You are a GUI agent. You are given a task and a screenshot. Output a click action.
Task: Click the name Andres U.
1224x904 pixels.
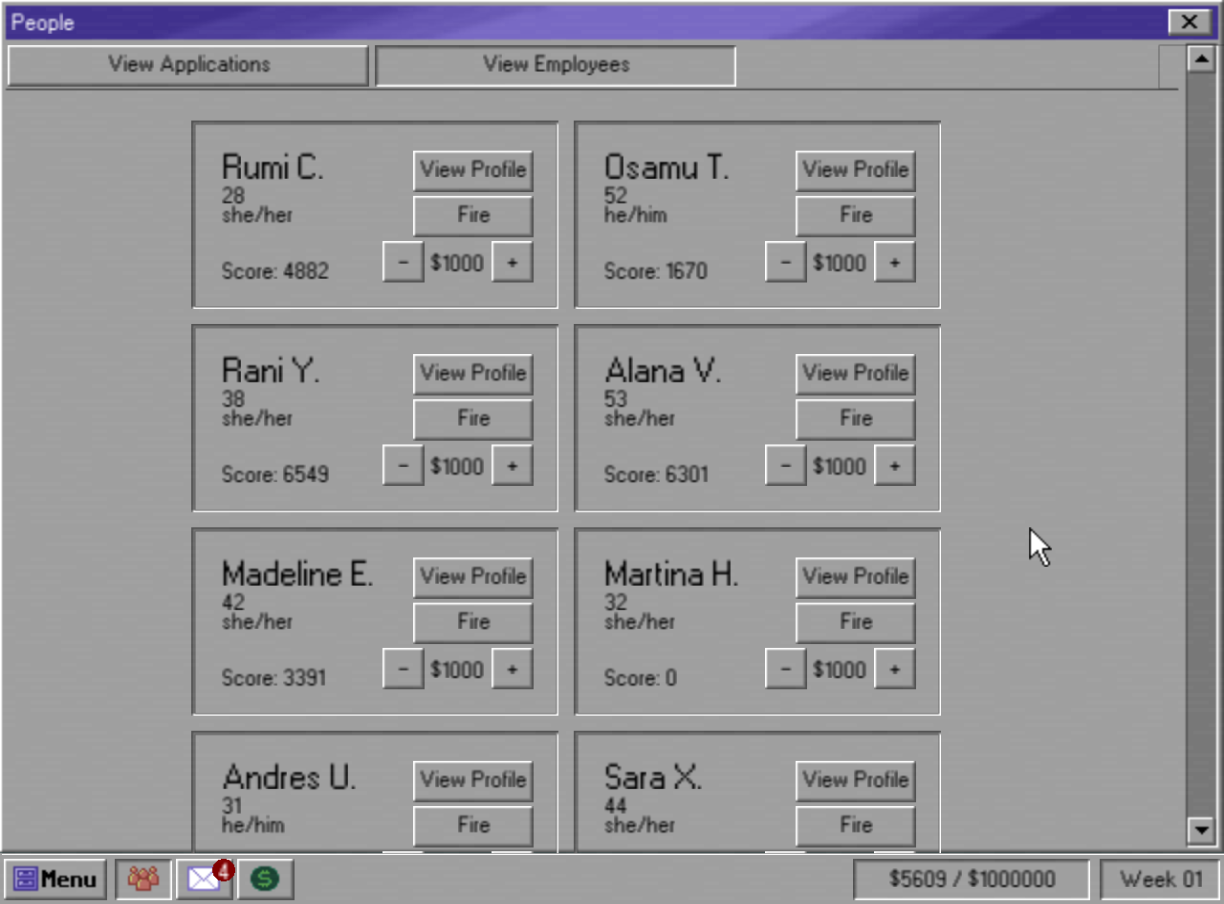(x=289, y=777)
